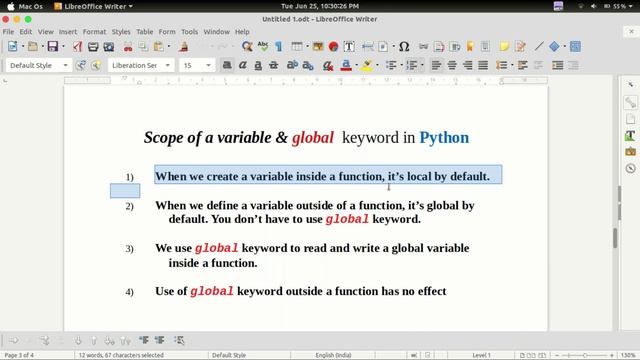Open the font size 15 dropdown
This screenshot has height=360, width=640.
tap(208, 65)
